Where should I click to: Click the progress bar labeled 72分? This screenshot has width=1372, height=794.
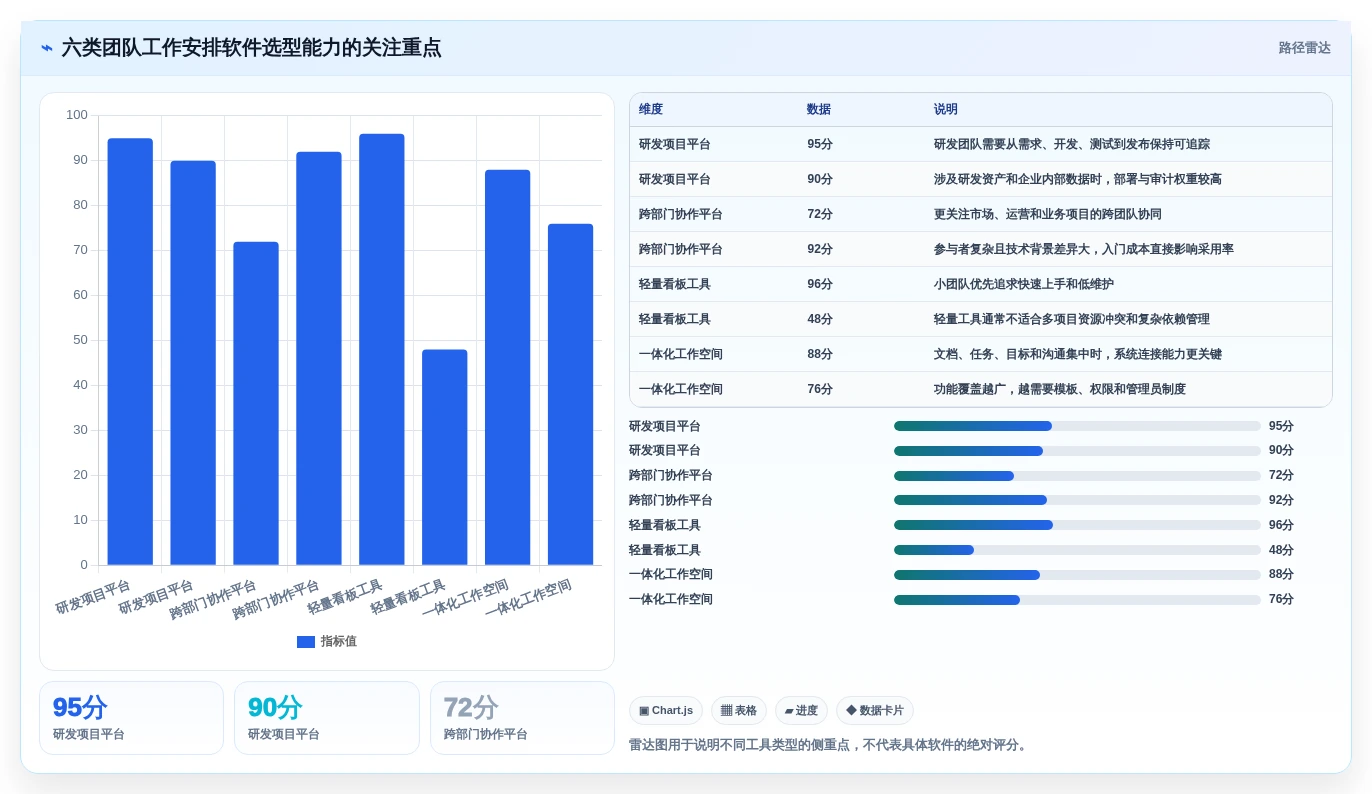point(1077,476)
